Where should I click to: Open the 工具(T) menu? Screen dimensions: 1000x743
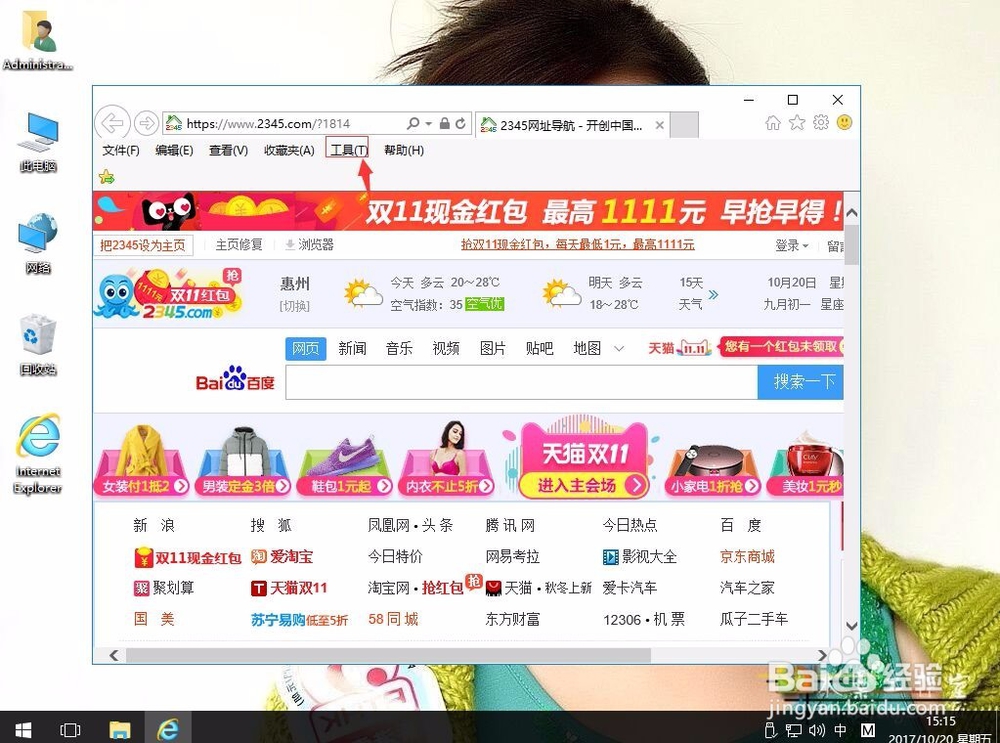(x=348, y=151)
